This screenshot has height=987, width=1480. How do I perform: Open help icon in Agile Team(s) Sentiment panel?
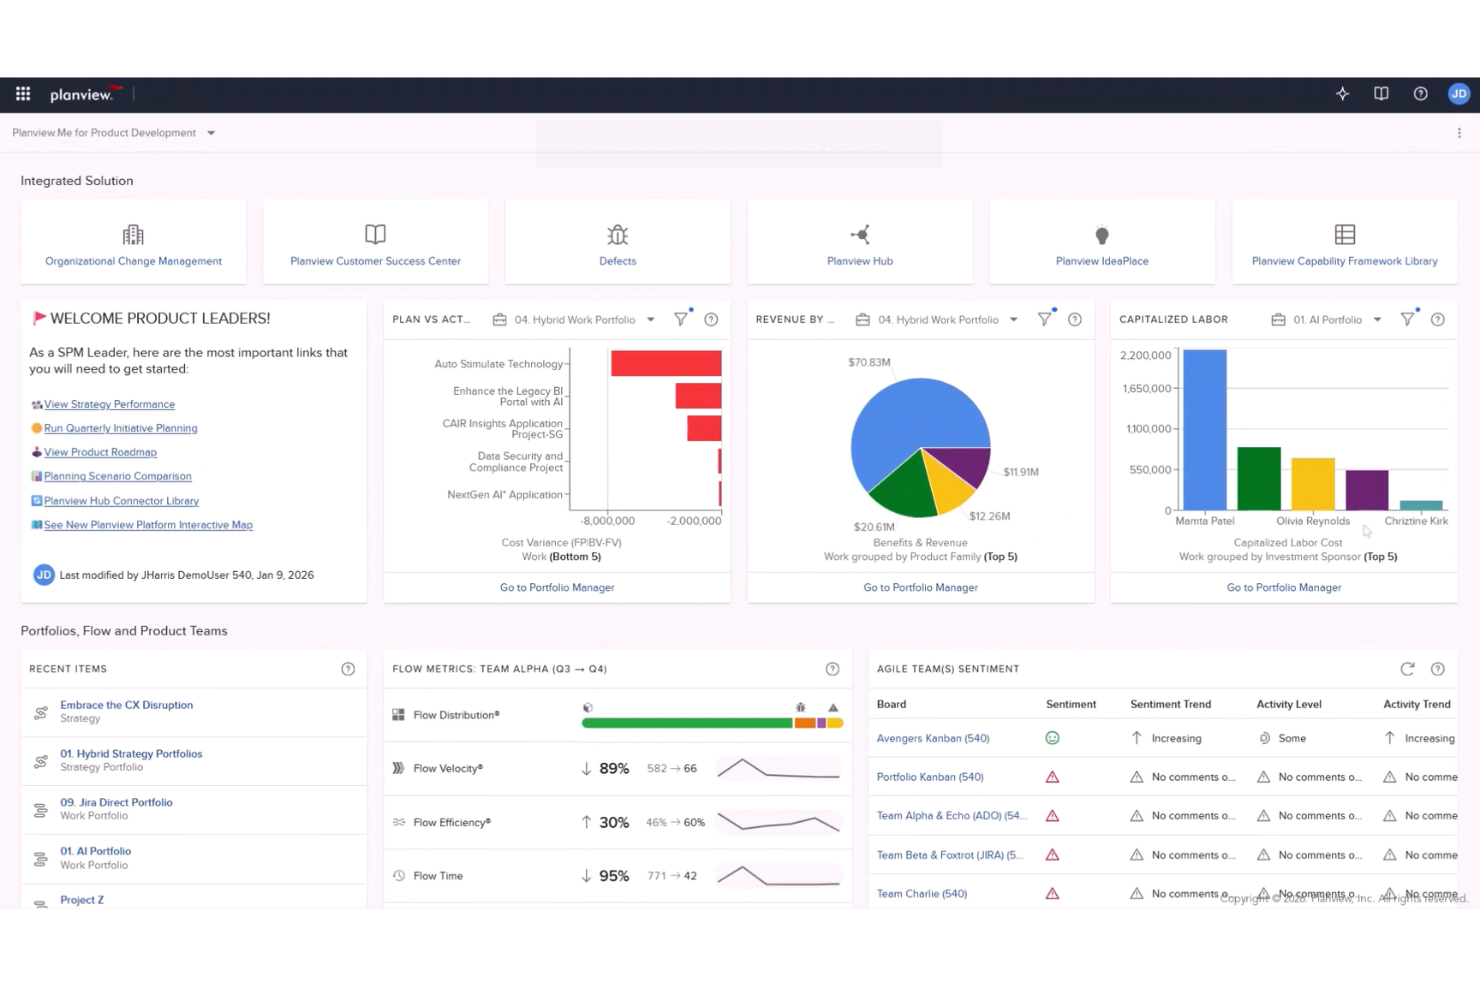click(x=1438, y=669)
